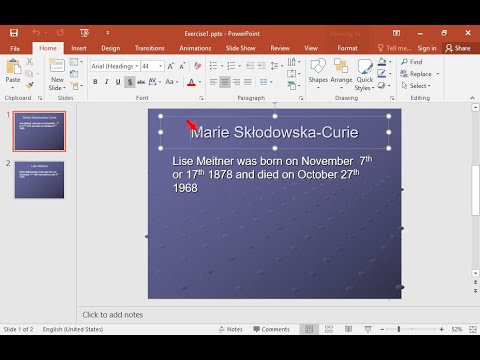Start Slide Show from status bar icon
This screenshot has width=480, height=360.
tap(368, 329)
